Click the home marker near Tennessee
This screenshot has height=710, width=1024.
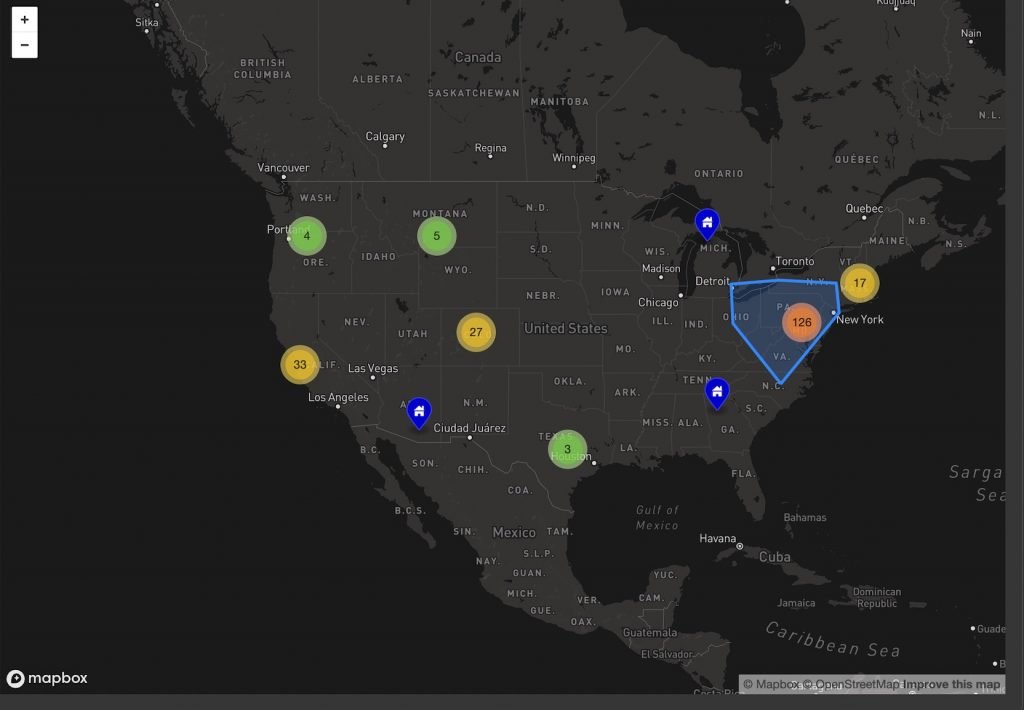pos(717,393)
